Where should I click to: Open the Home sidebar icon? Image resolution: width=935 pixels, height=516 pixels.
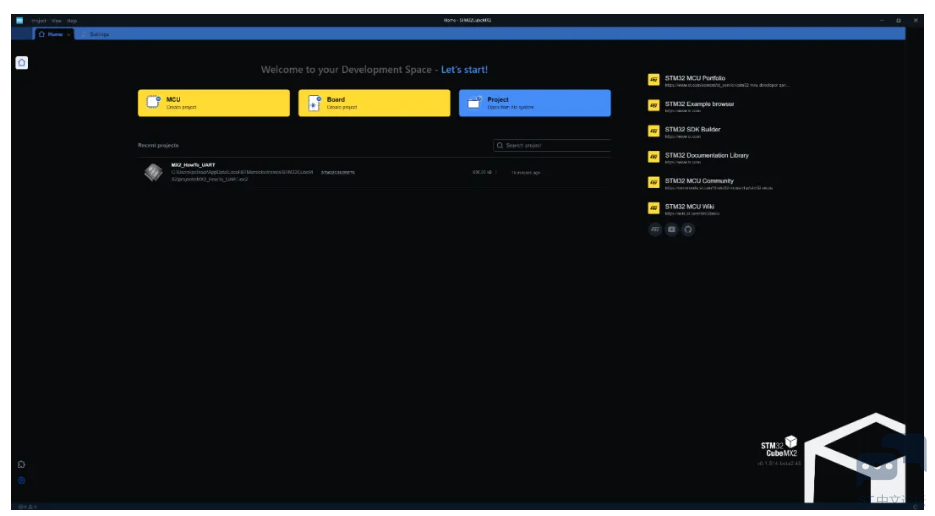(21, 63)
